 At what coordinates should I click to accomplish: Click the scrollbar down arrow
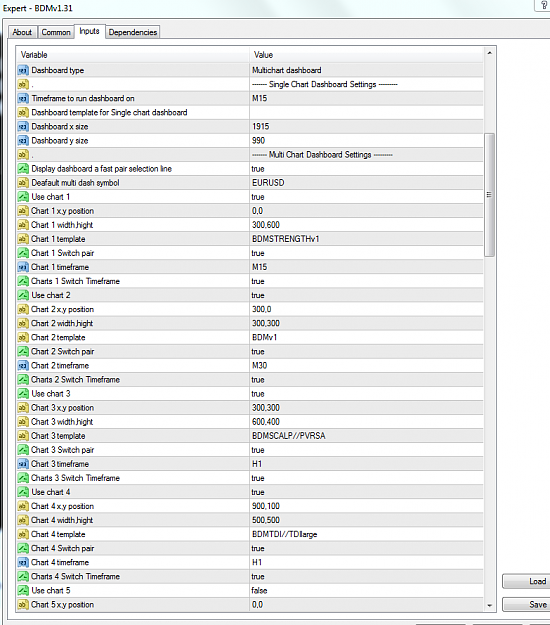pos(489,606)
